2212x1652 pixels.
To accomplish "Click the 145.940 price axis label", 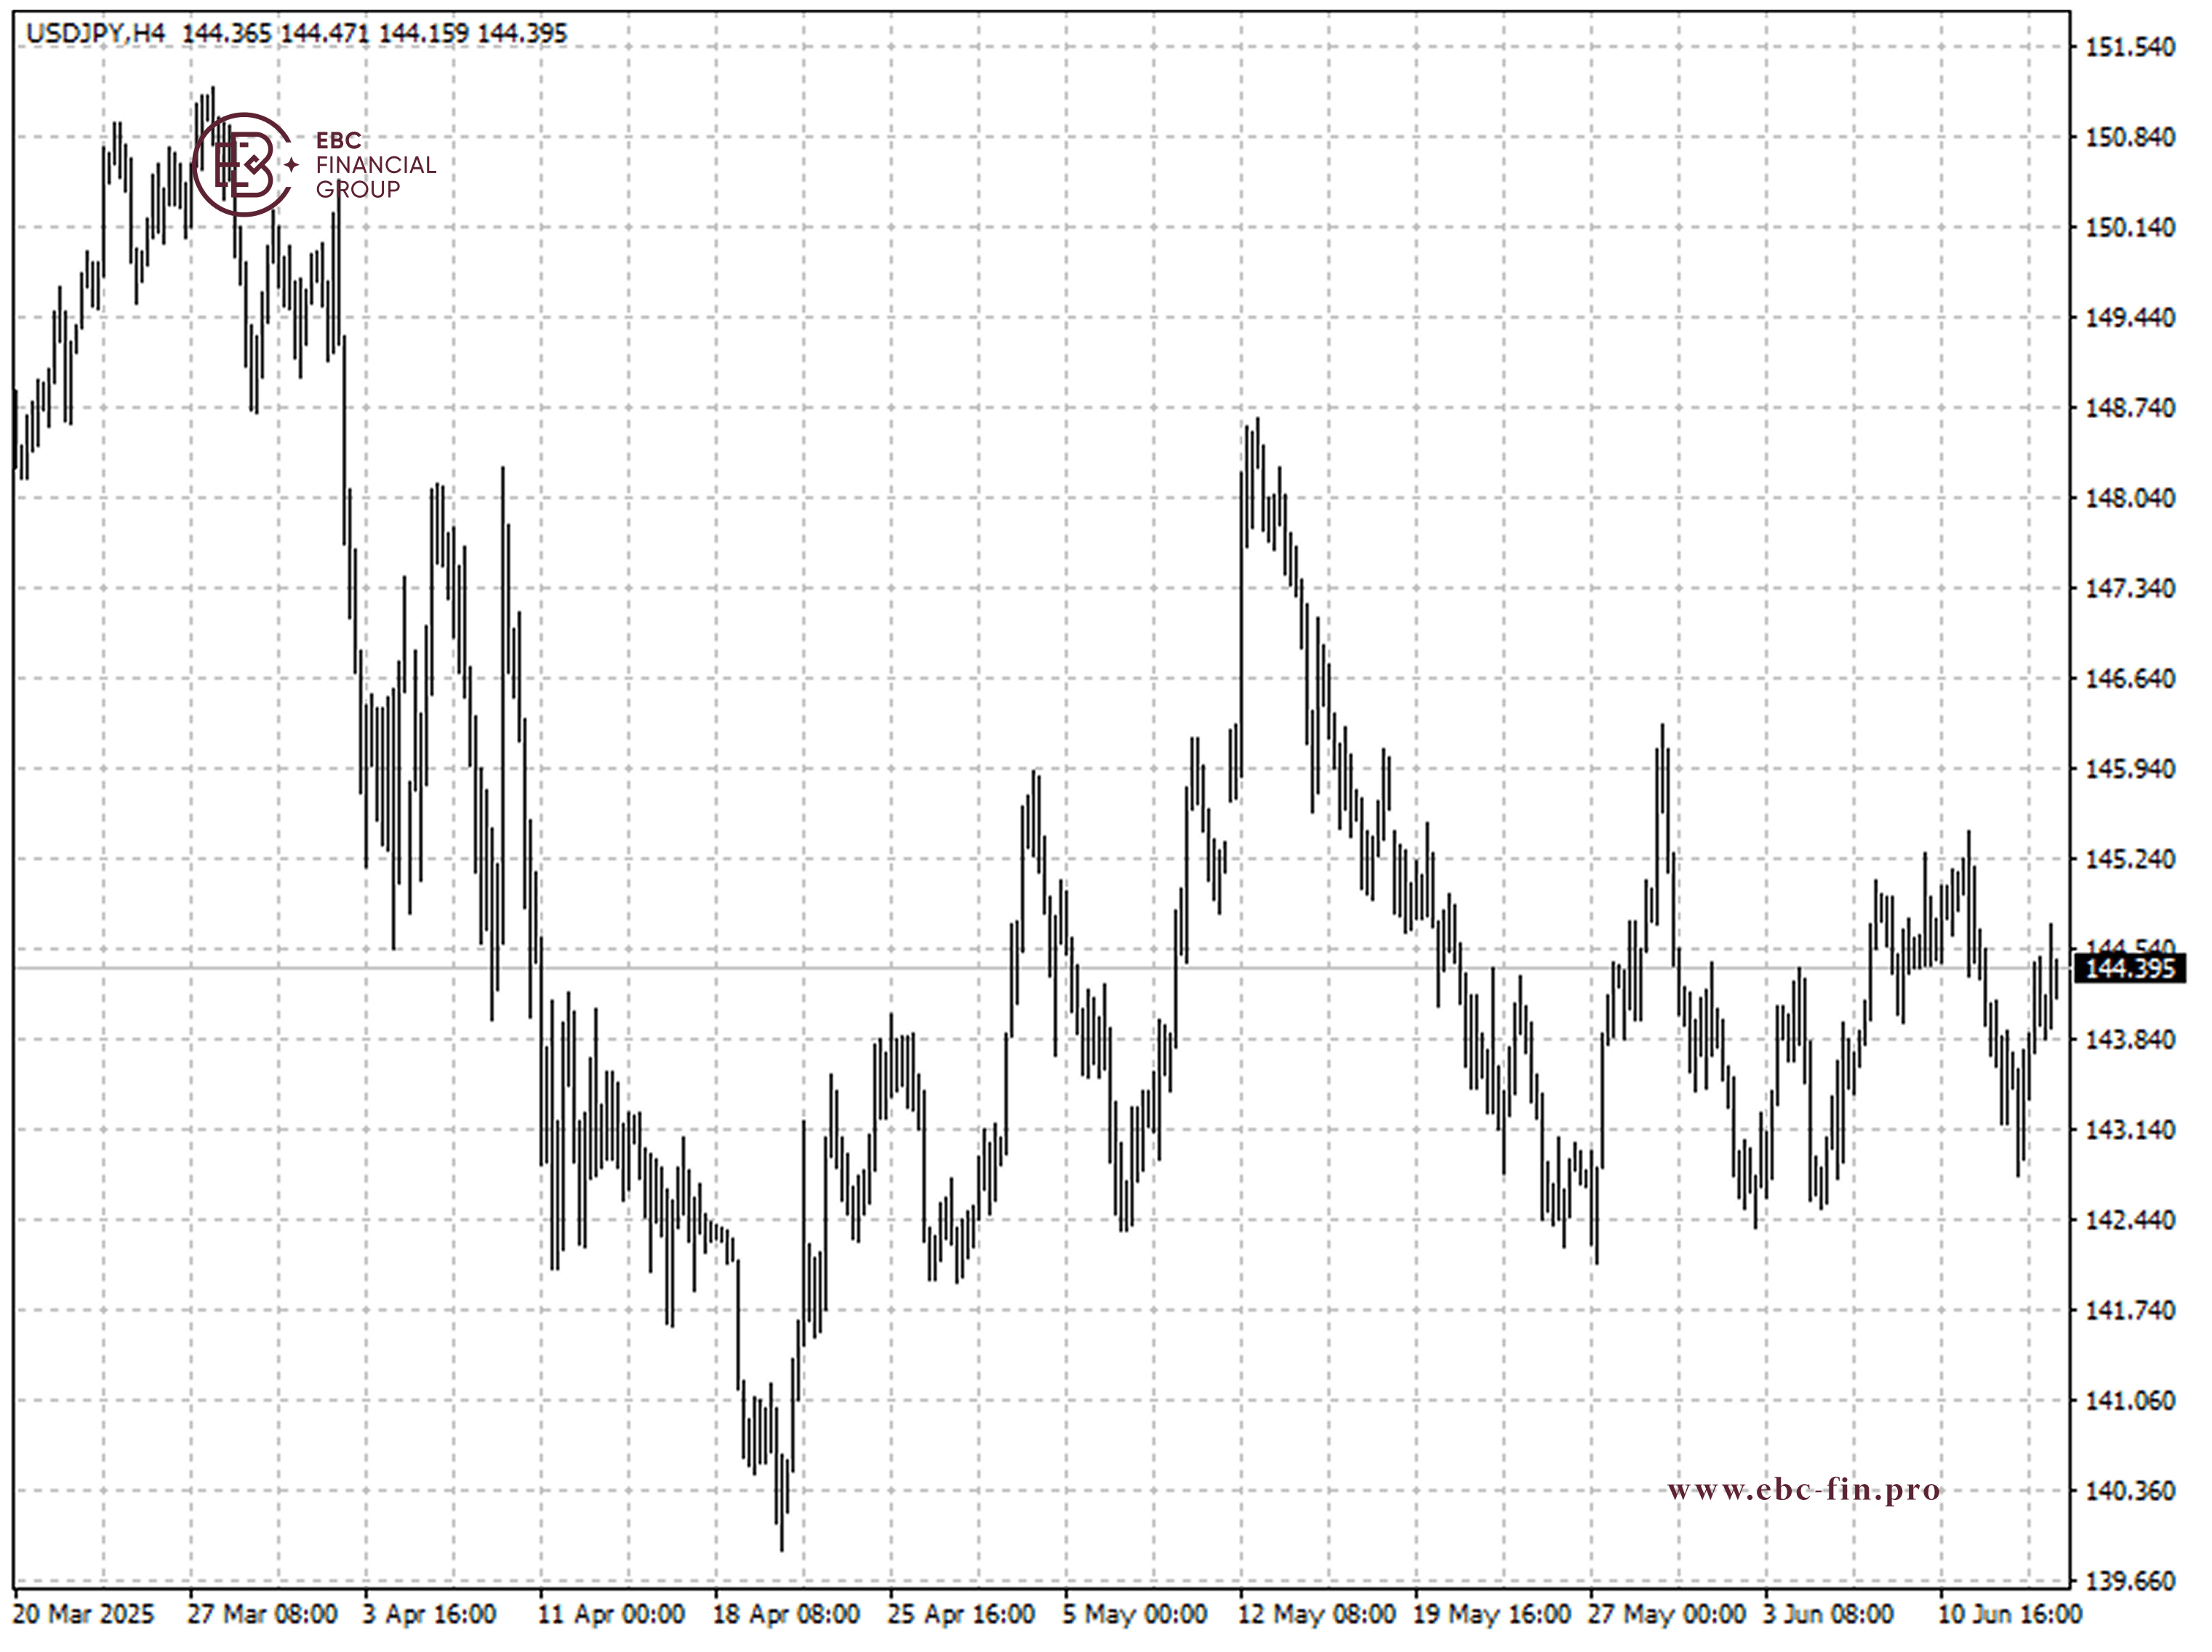I will click(x=2130, y=769).
